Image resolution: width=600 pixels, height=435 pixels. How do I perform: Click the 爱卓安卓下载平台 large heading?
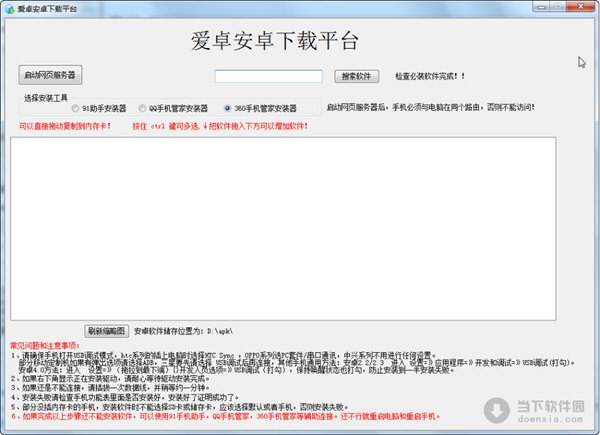point(275,41)
